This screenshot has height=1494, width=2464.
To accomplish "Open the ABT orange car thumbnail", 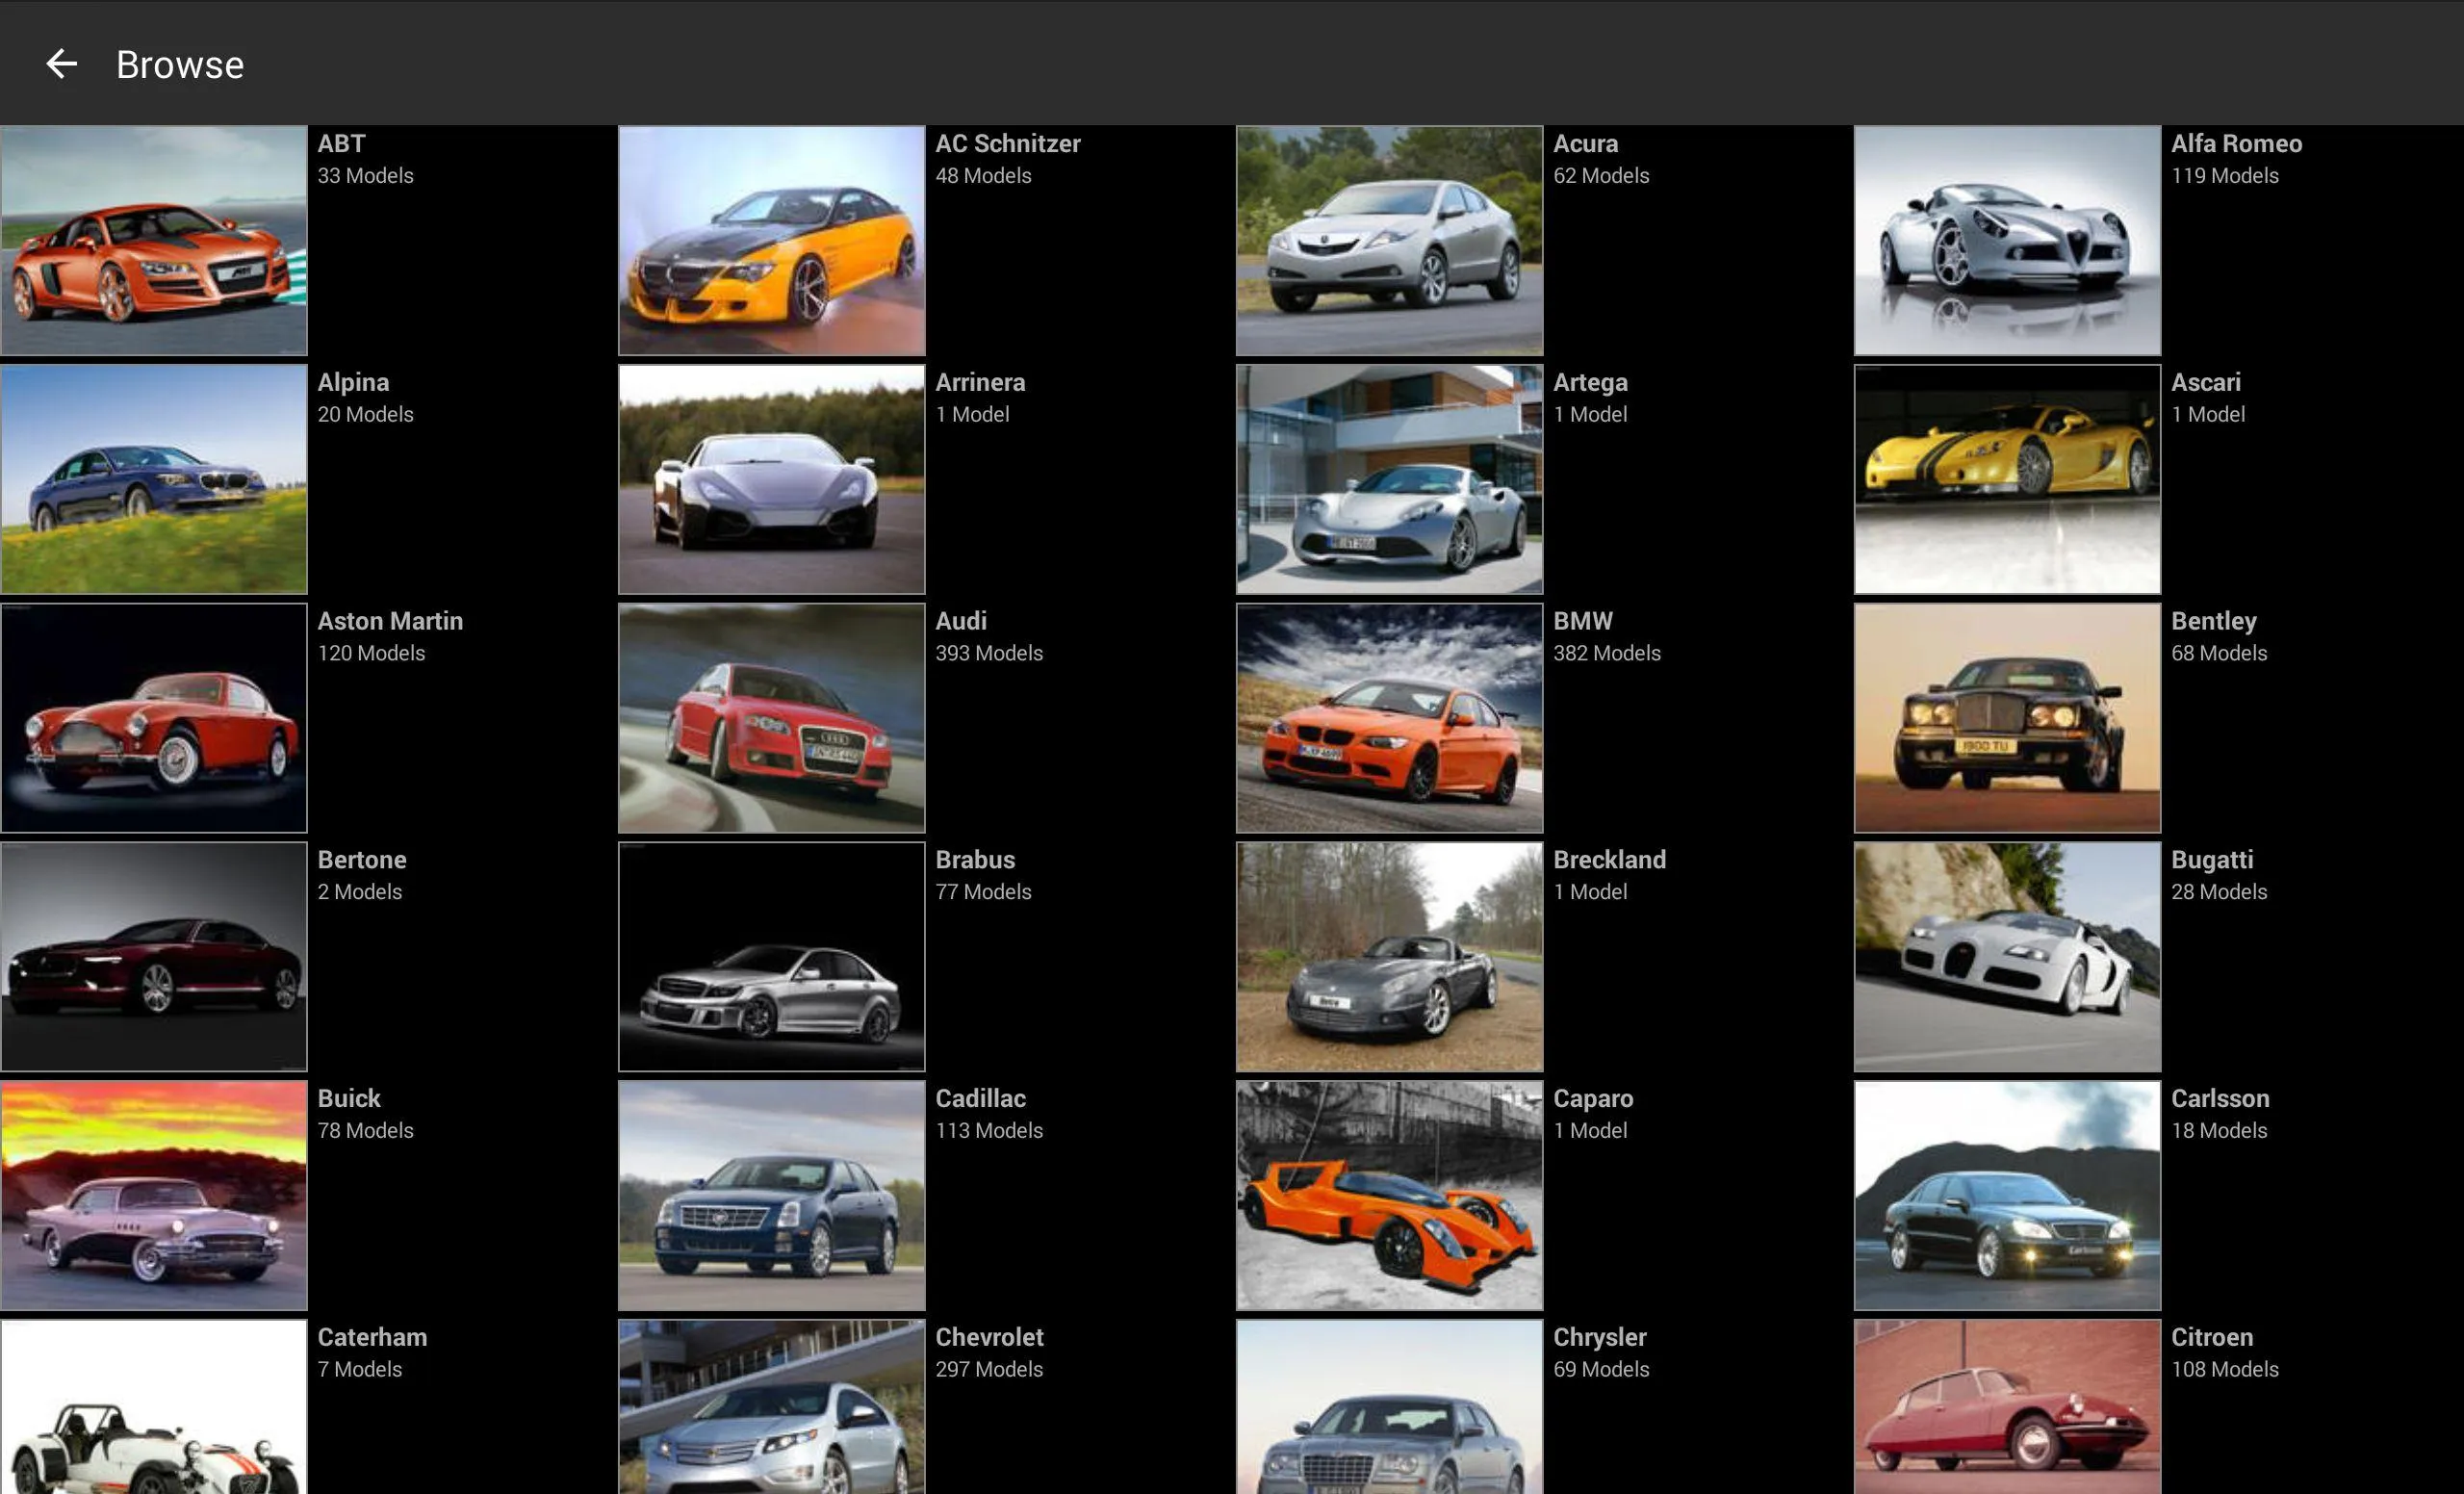I will pos(154,240).
